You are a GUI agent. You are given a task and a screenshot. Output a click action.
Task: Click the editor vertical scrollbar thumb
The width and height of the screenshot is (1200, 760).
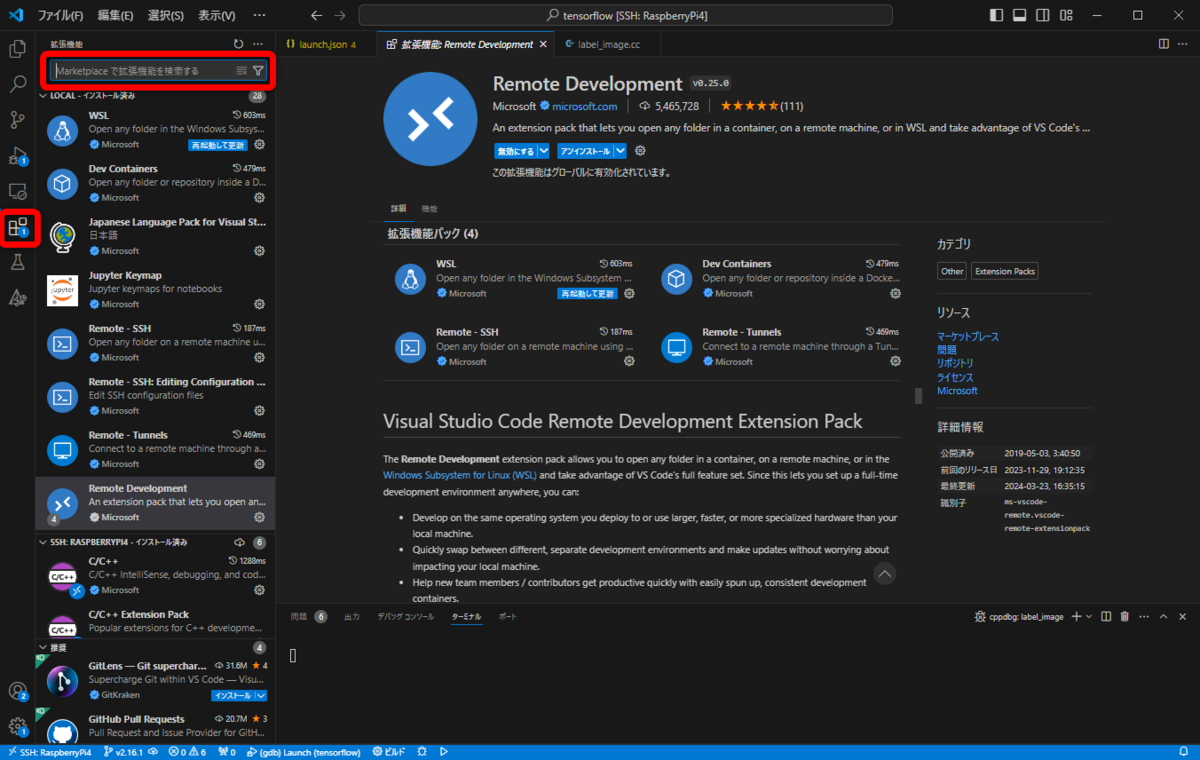point(919,396)
